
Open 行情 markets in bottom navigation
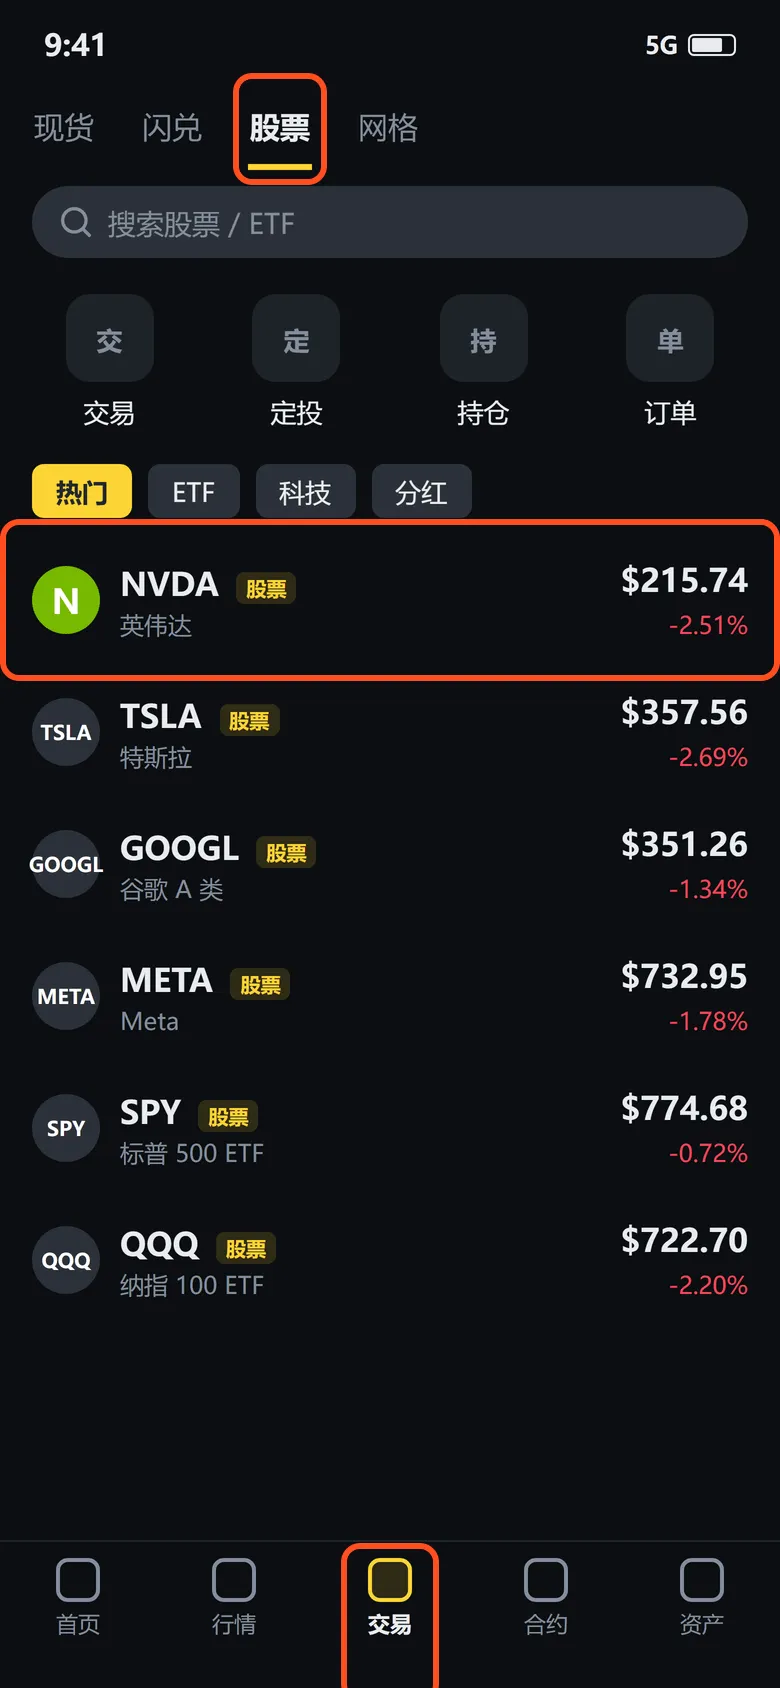tap(234, 1597)
